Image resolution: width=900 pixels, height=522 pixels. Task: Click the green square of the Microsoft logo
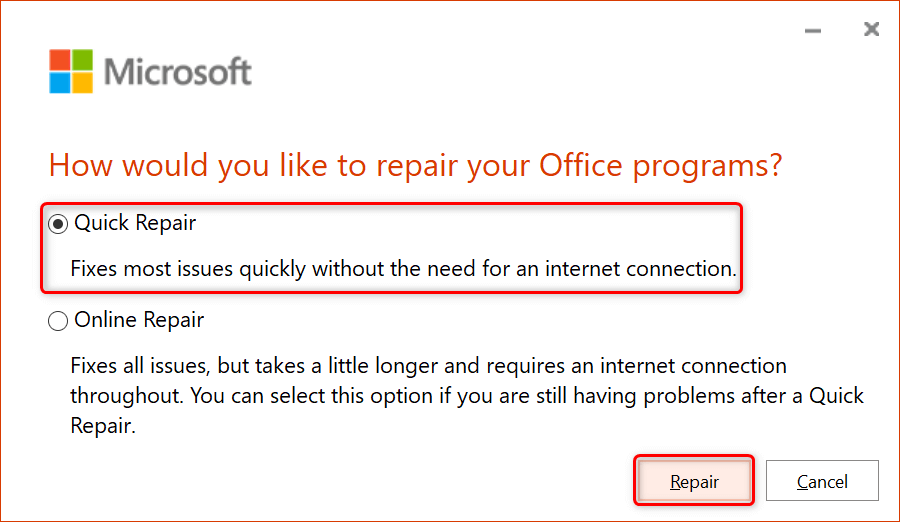tap(82, 61)
